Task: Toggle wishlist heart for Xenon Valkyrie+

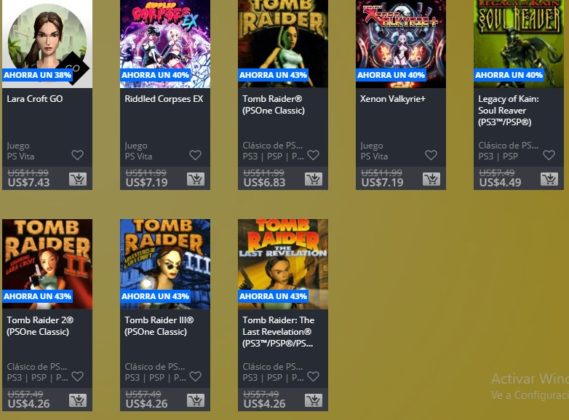Action: pos(431,155)
